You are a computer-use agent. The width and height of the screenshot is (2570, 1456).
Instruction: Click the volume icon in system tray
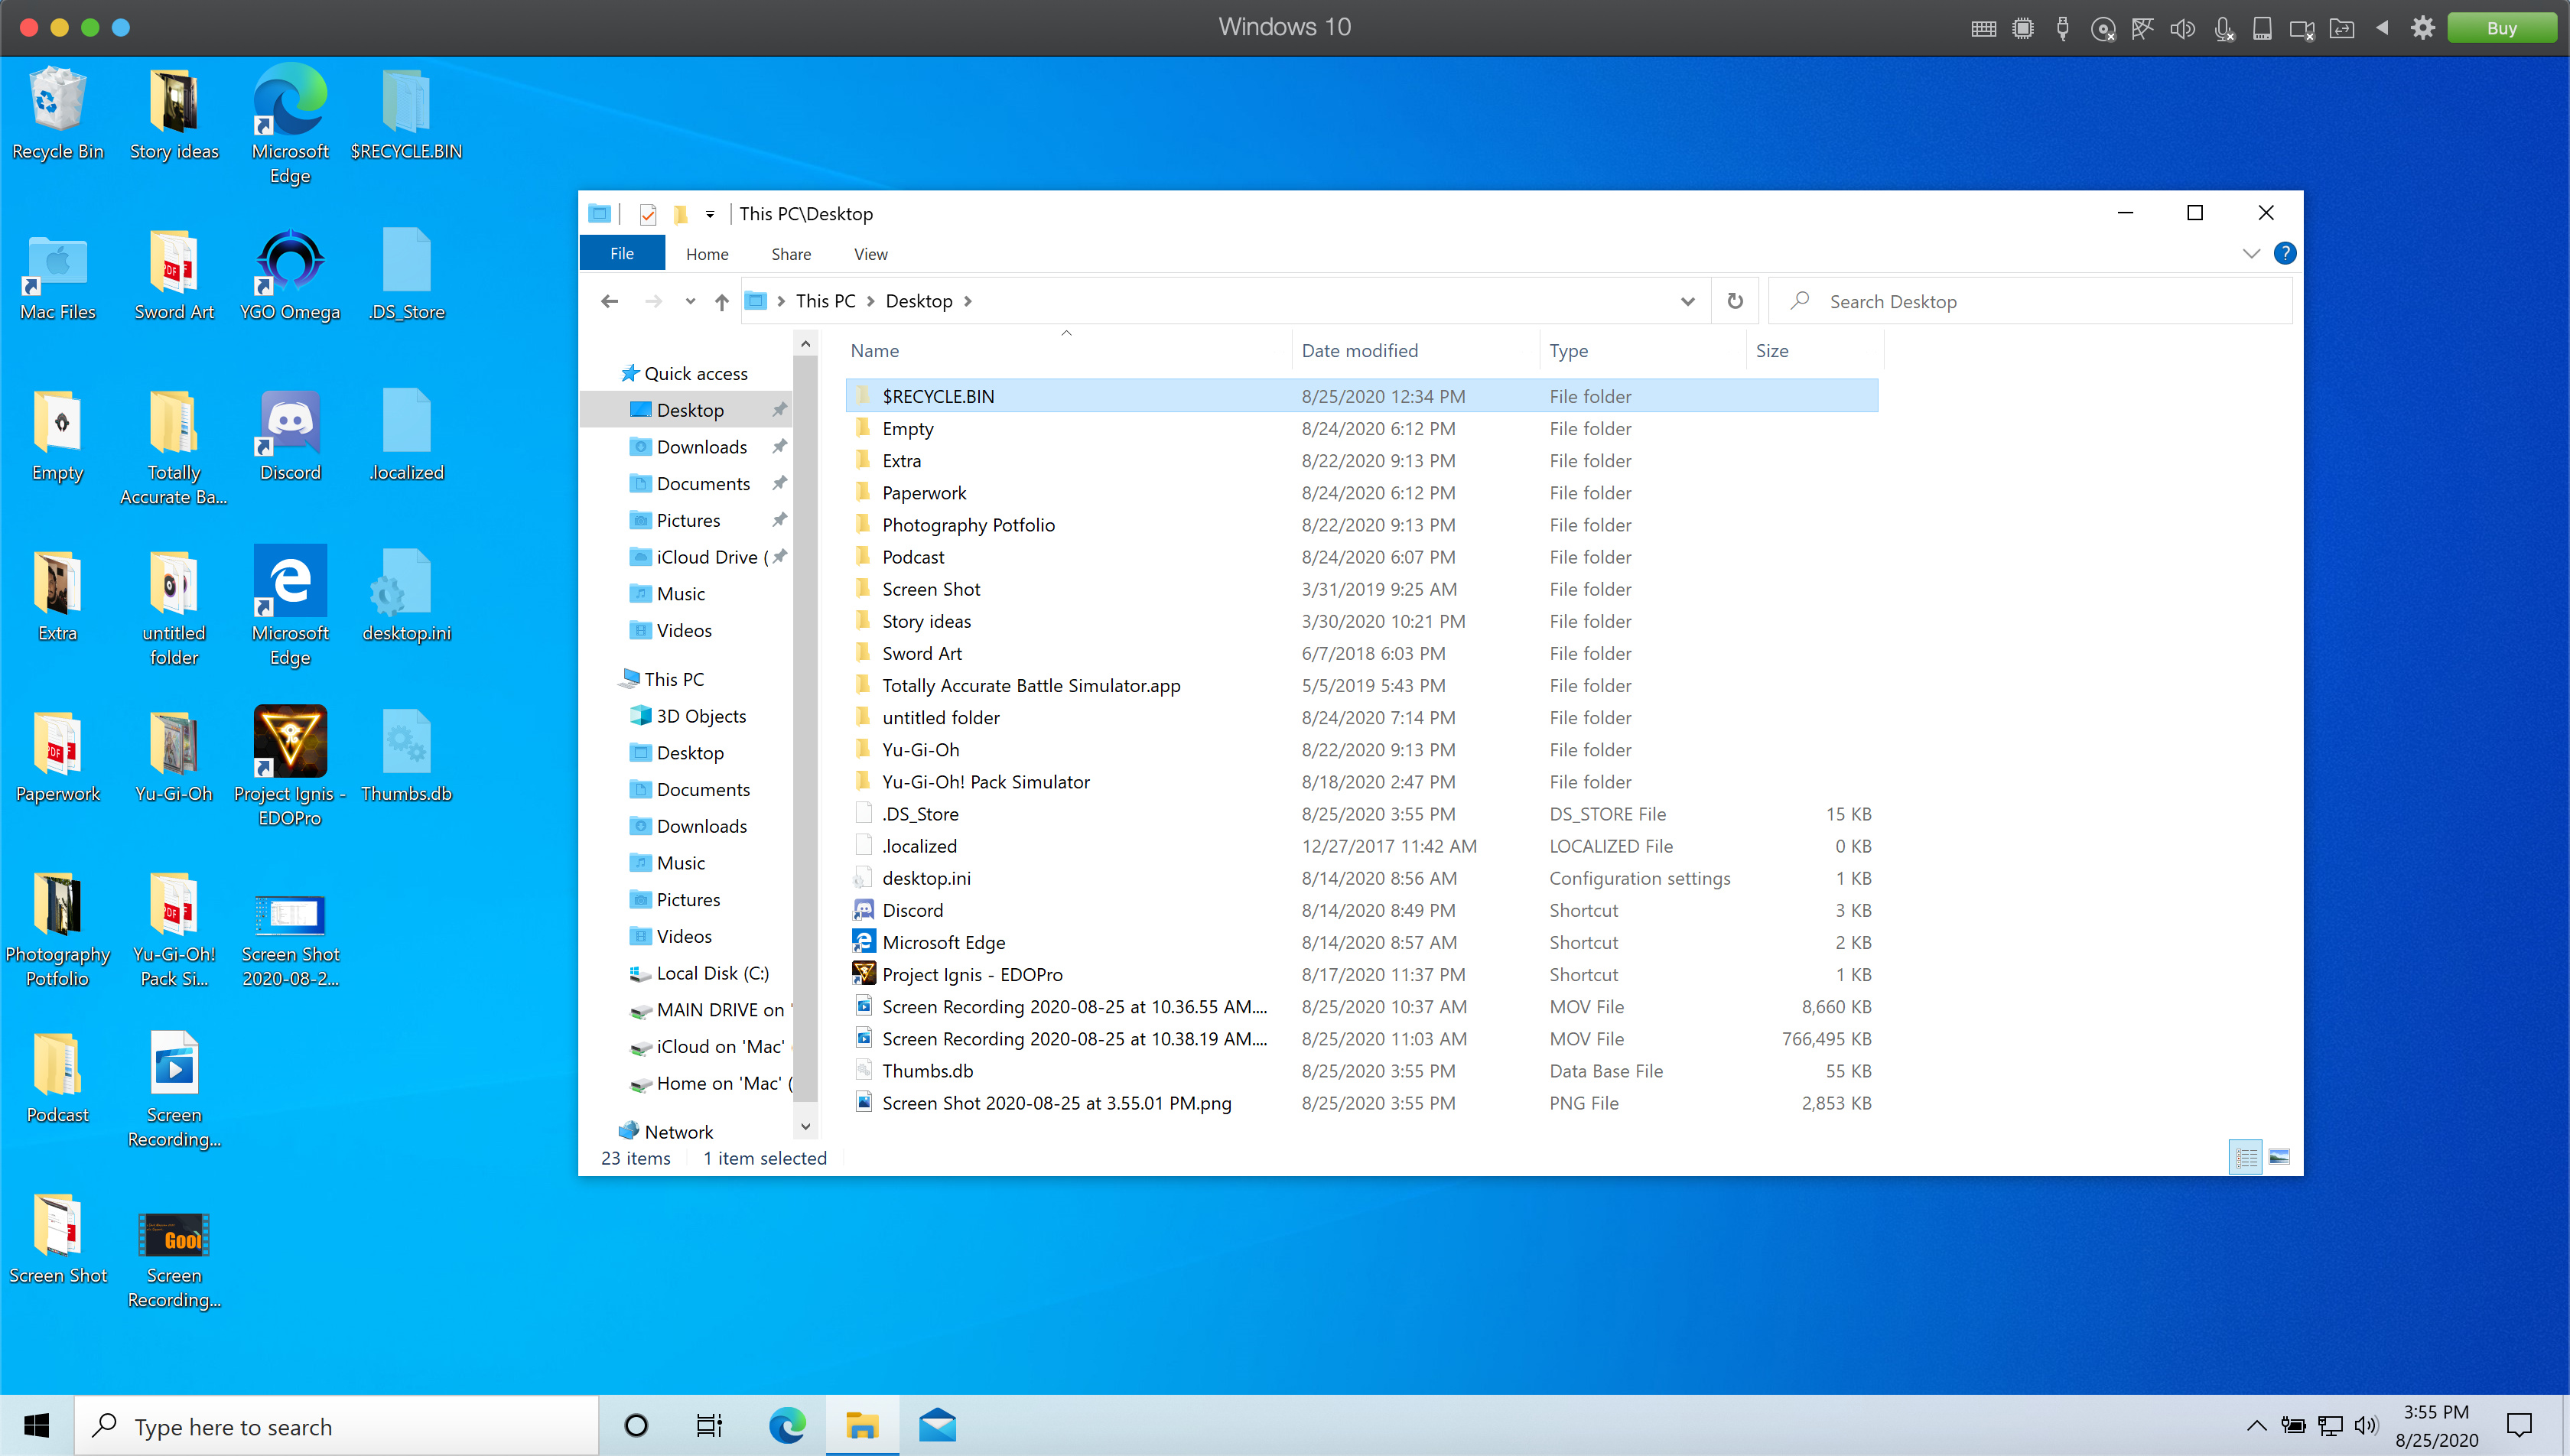pos(2365,1425)
